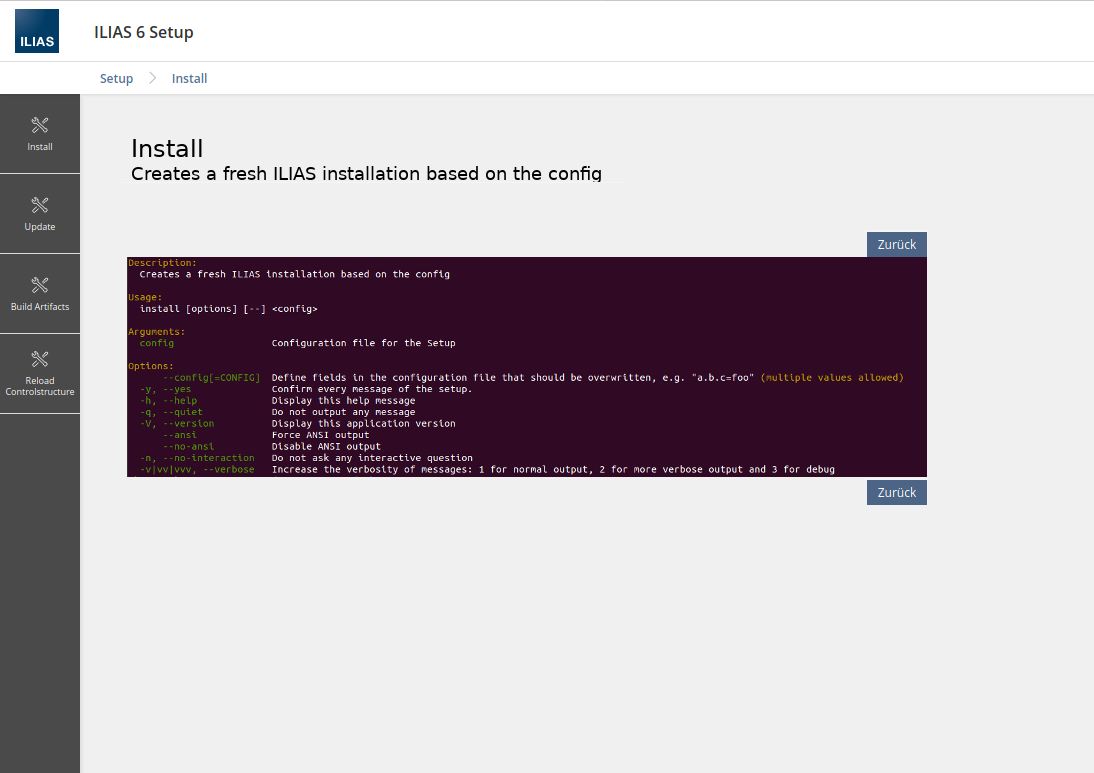Click the large Install page heading
1094x773 pixels.
[167, 148]
